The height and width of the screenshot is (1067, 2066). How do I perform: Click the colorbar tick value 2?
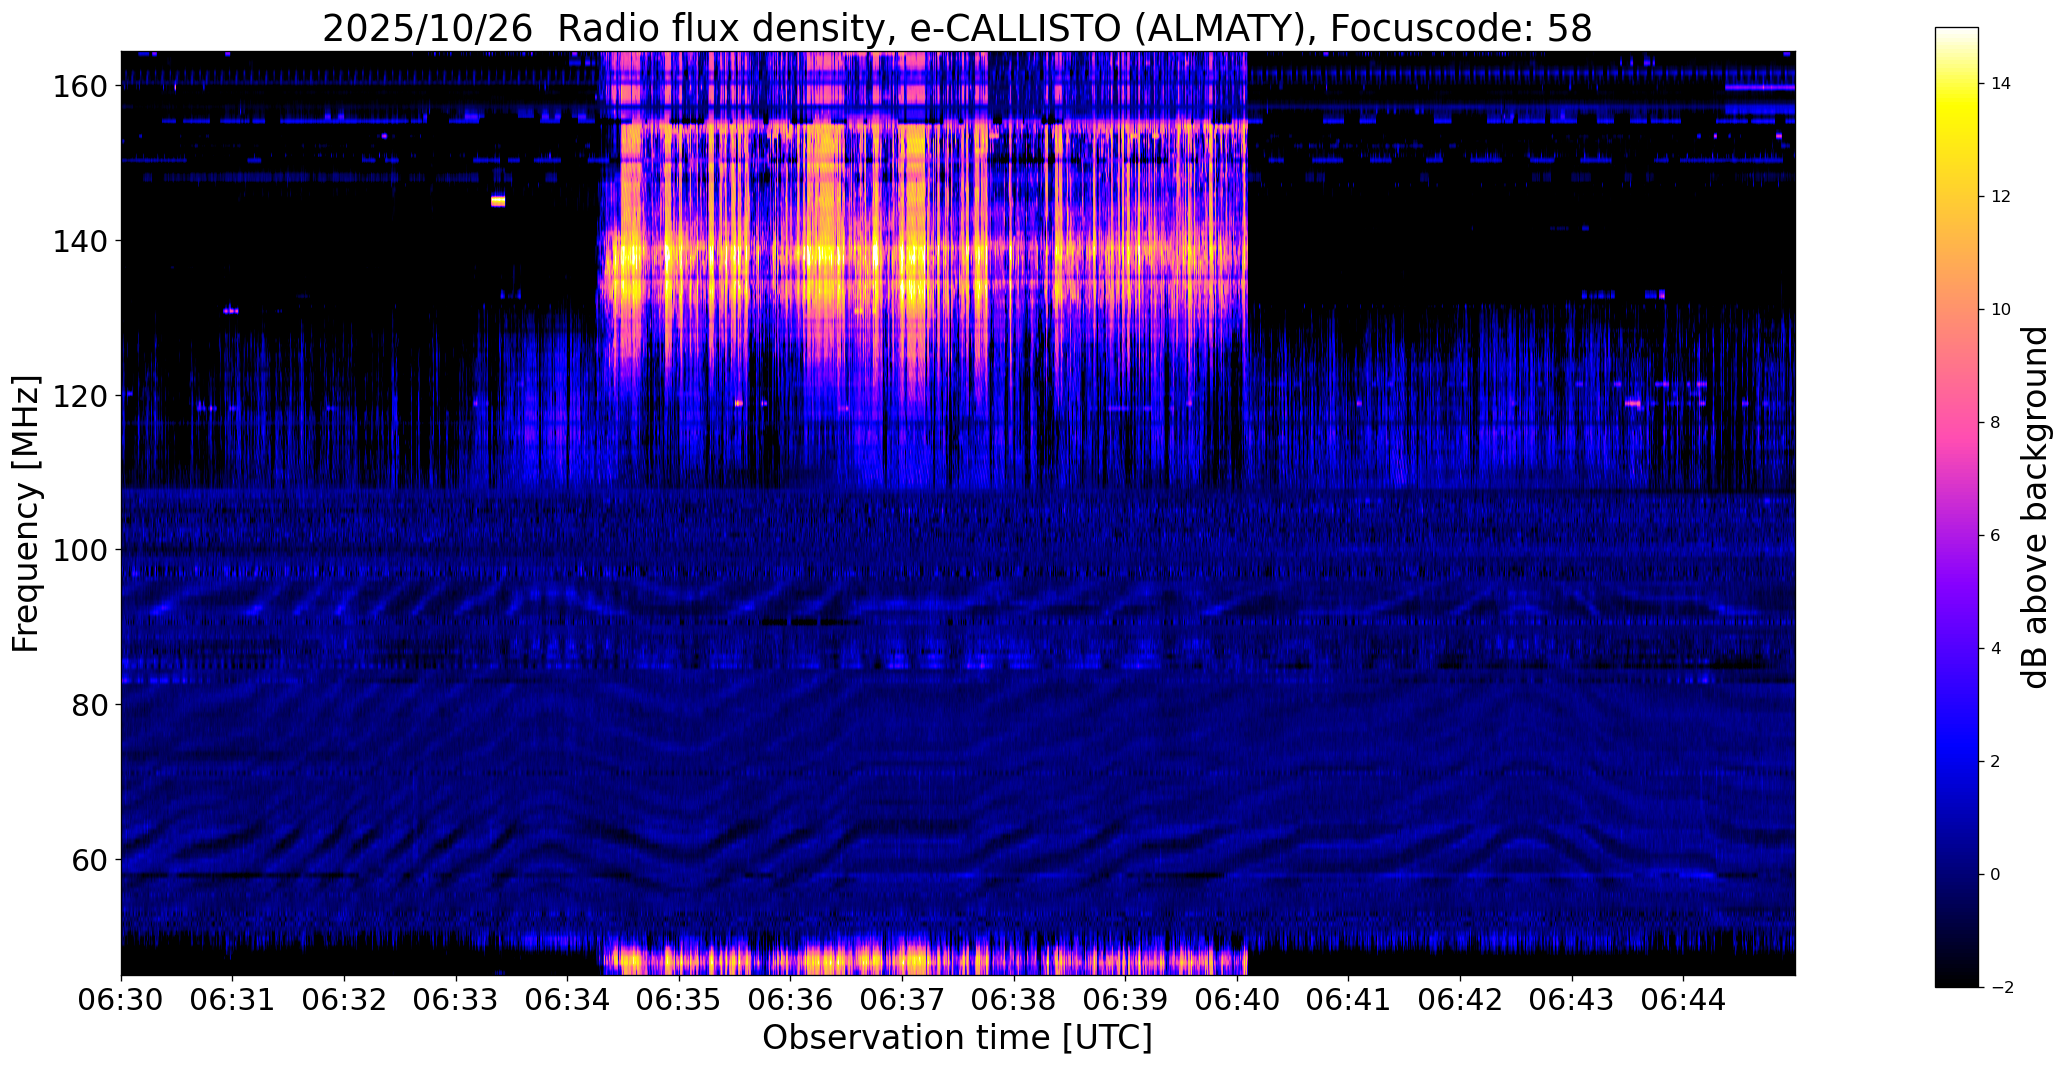(1995, 762)
